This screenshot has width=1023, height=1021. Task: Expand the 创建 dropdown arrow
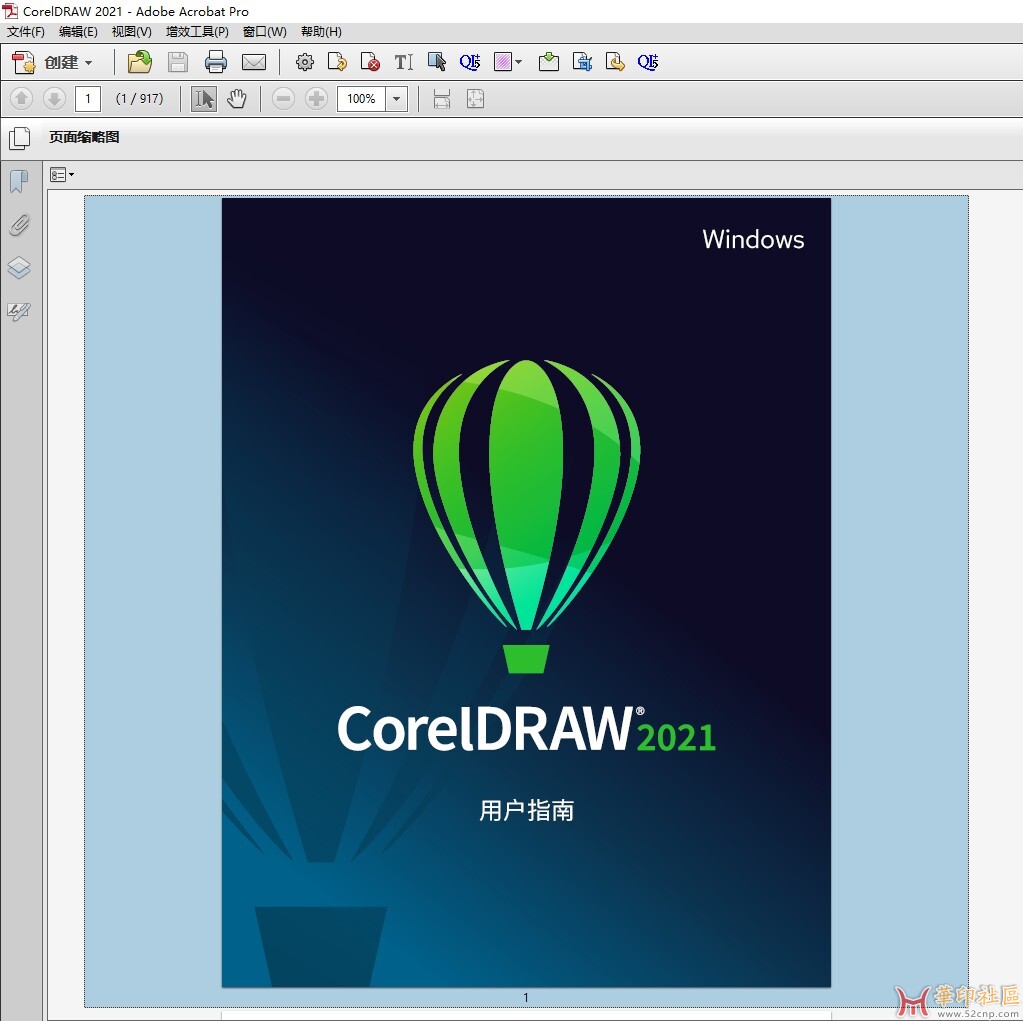click(88, 63)
